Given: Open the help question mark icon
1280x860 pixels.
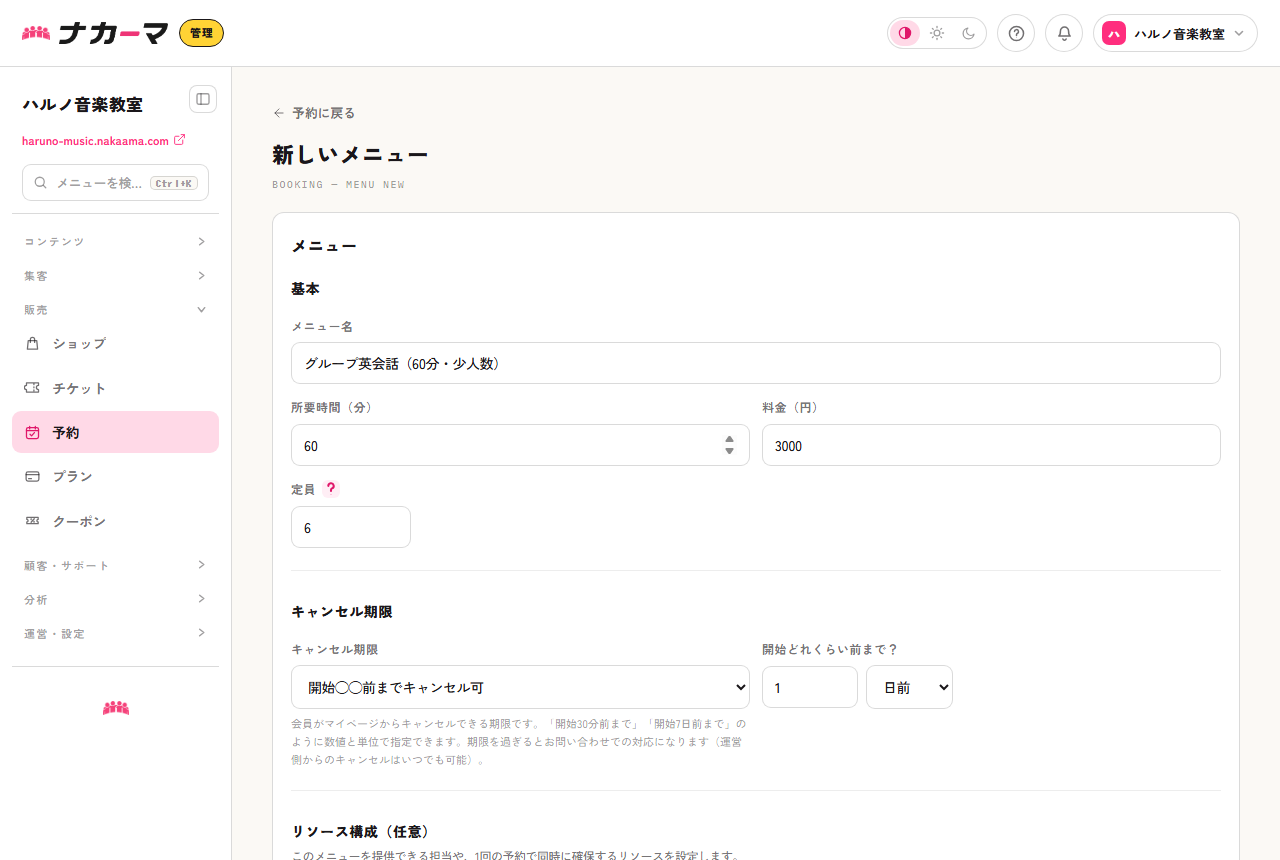Looking at the screenshot, I should click(1016, 33).
